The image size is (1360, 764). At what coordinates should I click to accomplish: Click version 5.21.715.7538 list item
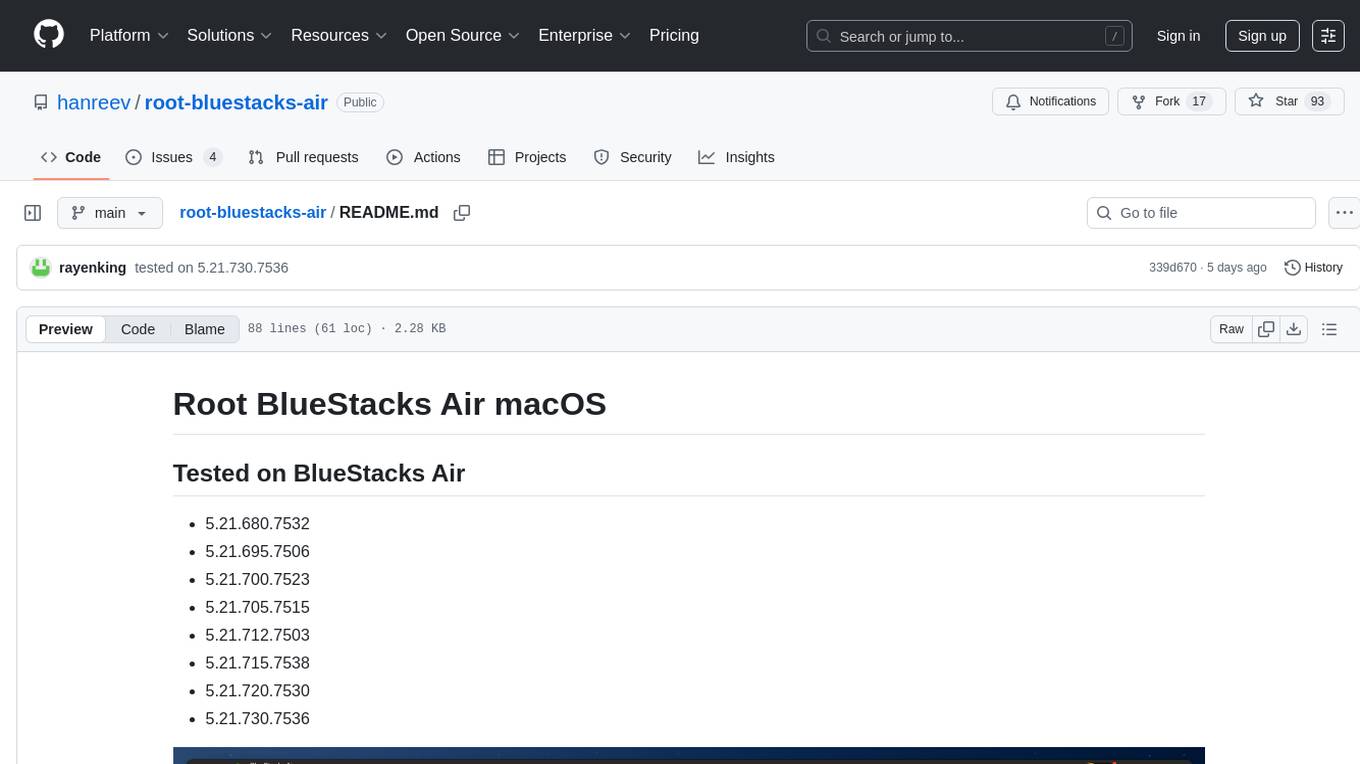pos(257,663)
